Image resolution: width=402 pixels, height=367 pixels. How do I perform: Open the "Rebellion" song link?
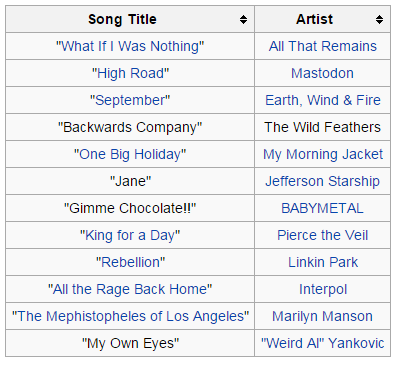pyautogui.click(x=130, y=262)
